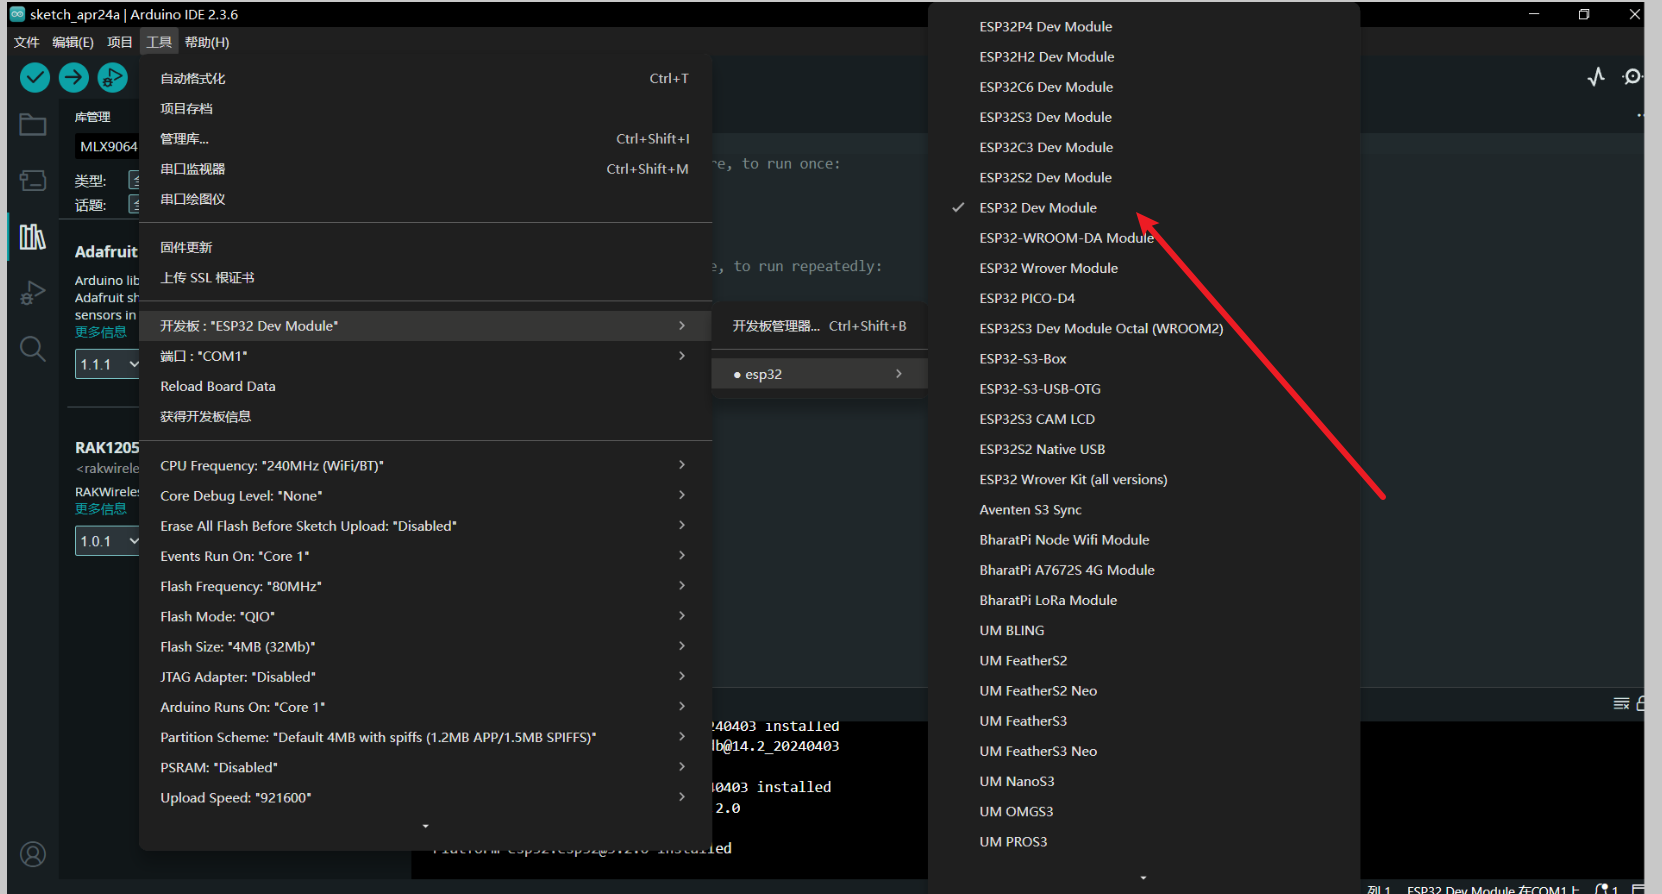This screenshot has width=1662, height=894.
Task: Click Reload Board Data
Action: pyautogui.click(x=218, y=386)
